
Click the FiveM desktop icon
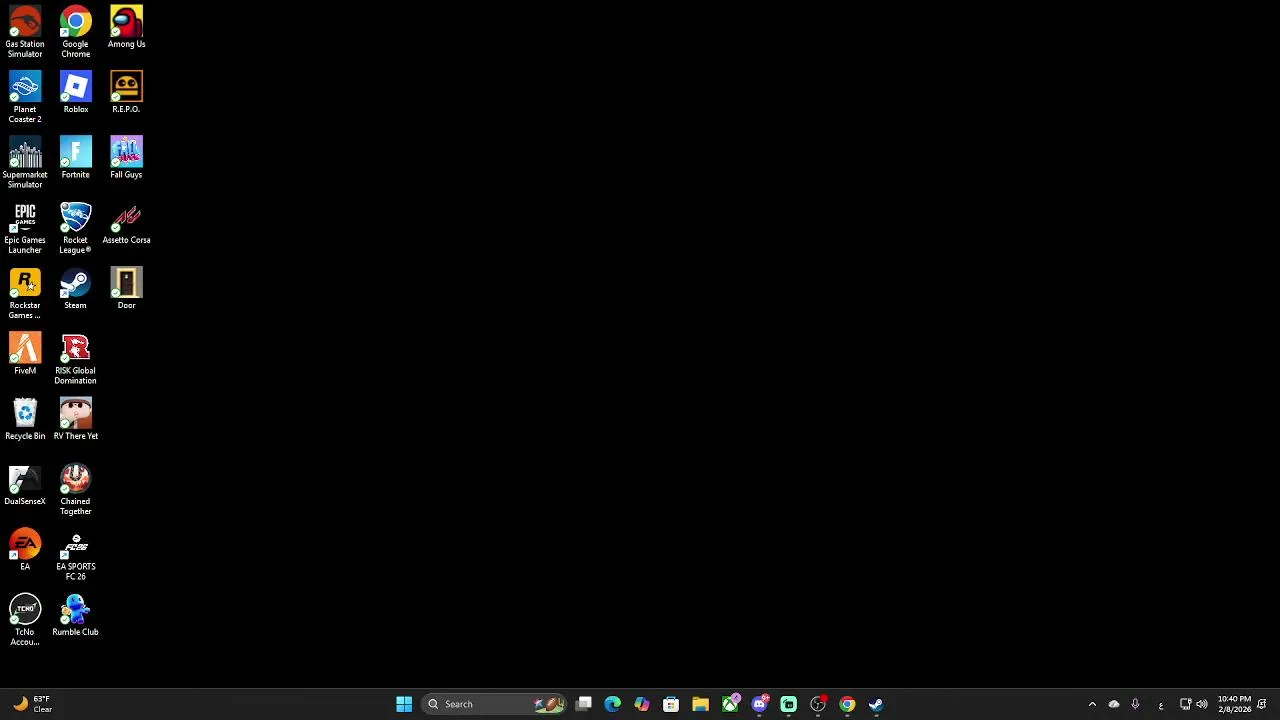(x=25, y=353)
